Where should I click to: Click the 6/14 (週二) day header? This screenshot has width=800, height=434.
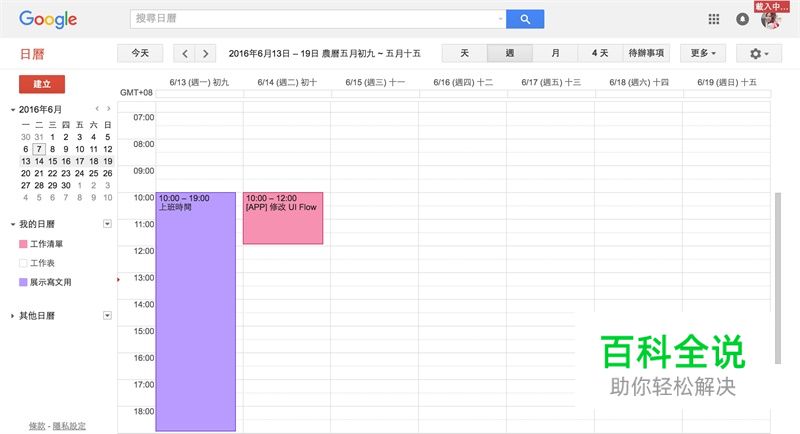click(x=287, y=82)
